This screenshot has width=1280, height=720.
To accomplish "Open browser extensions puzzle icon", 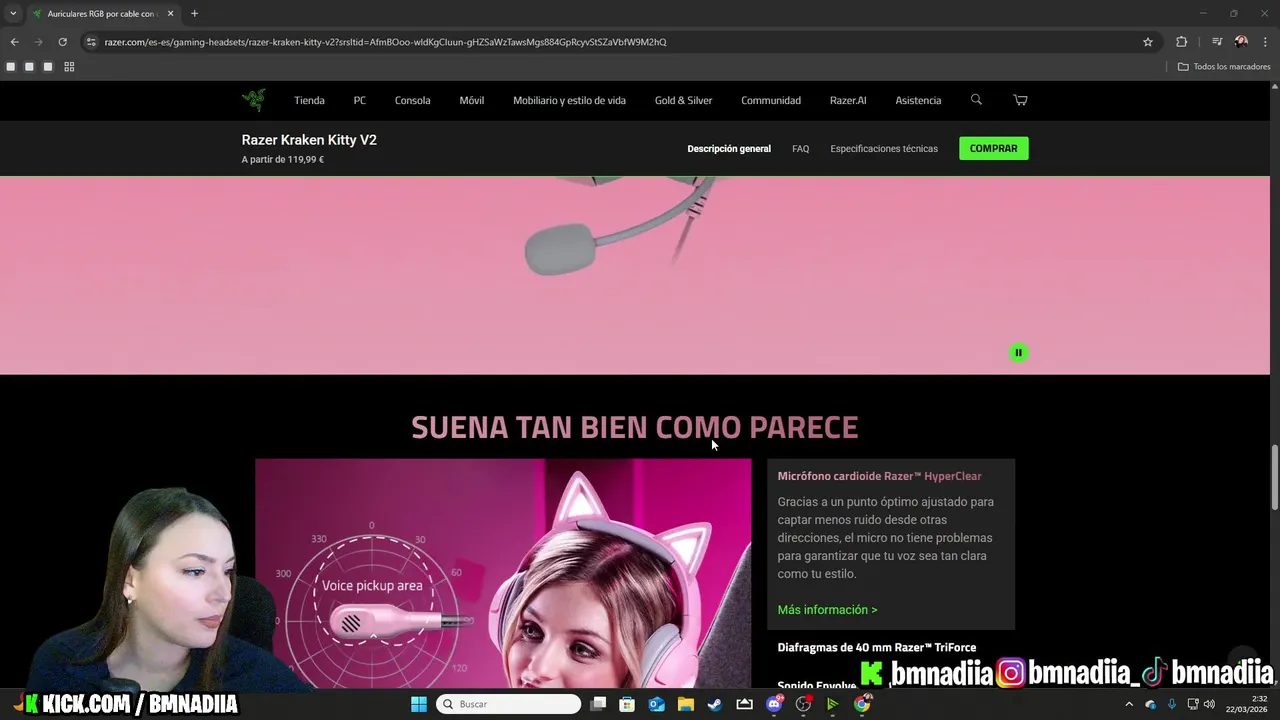I will coord(1181,42).
